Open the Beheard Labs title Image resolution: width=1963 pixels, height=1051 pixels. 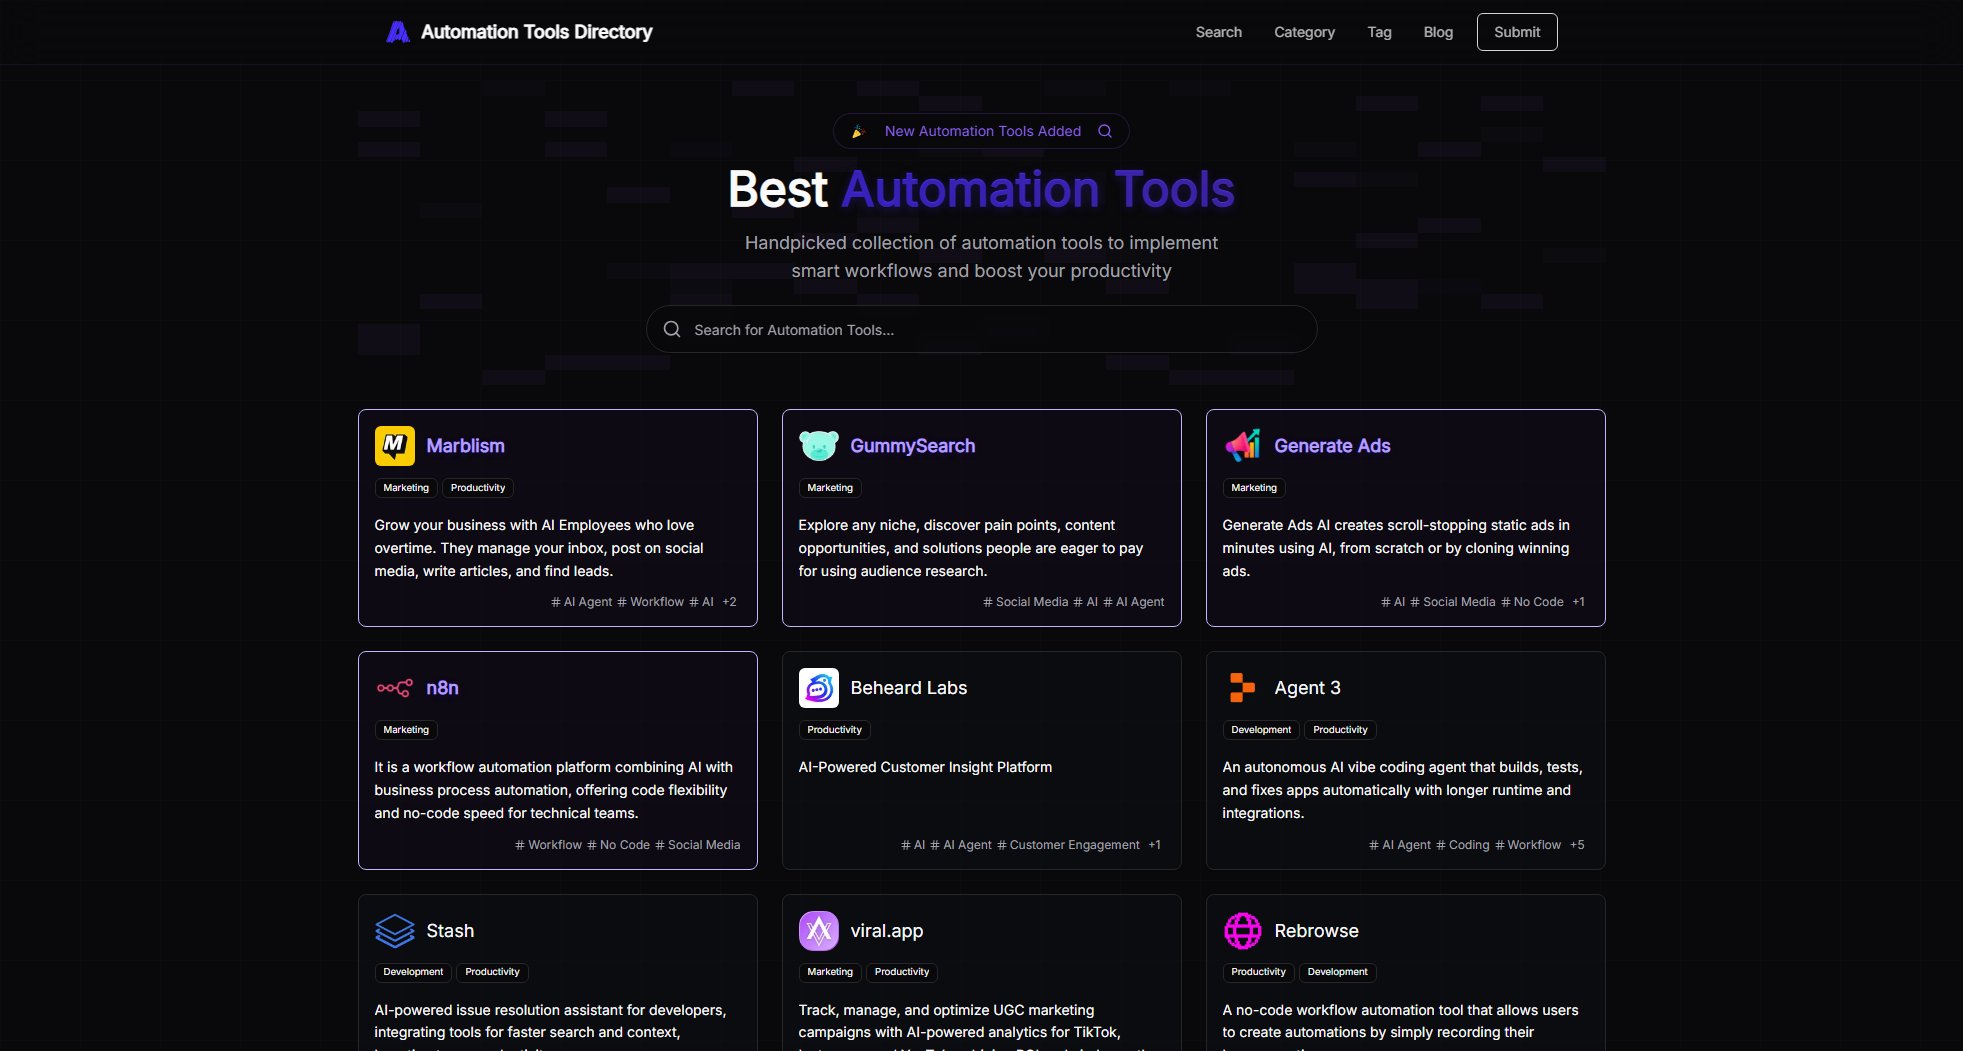click(908, 688)
